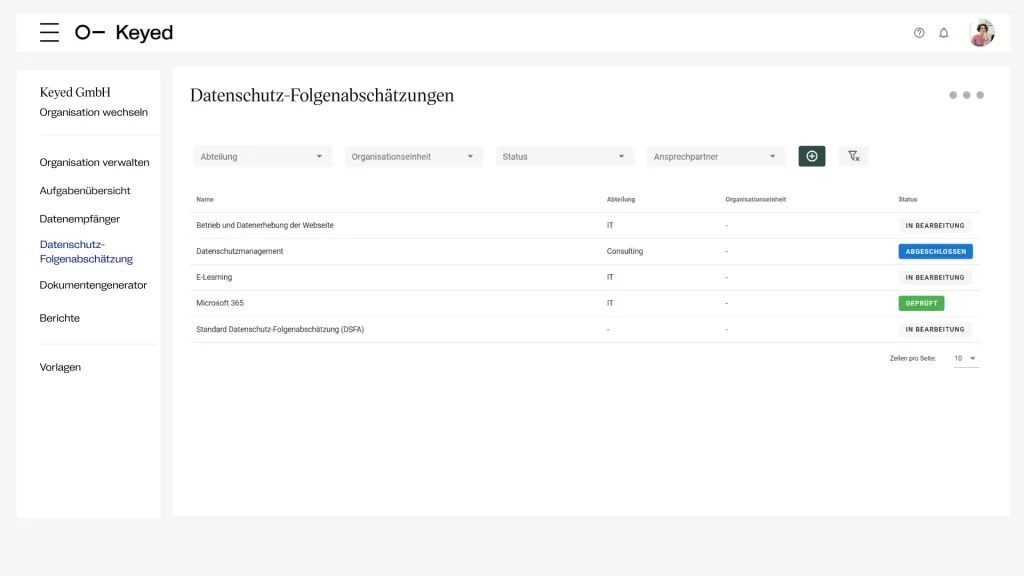Expand the Ansprechpartner filter dropdown

716,157
